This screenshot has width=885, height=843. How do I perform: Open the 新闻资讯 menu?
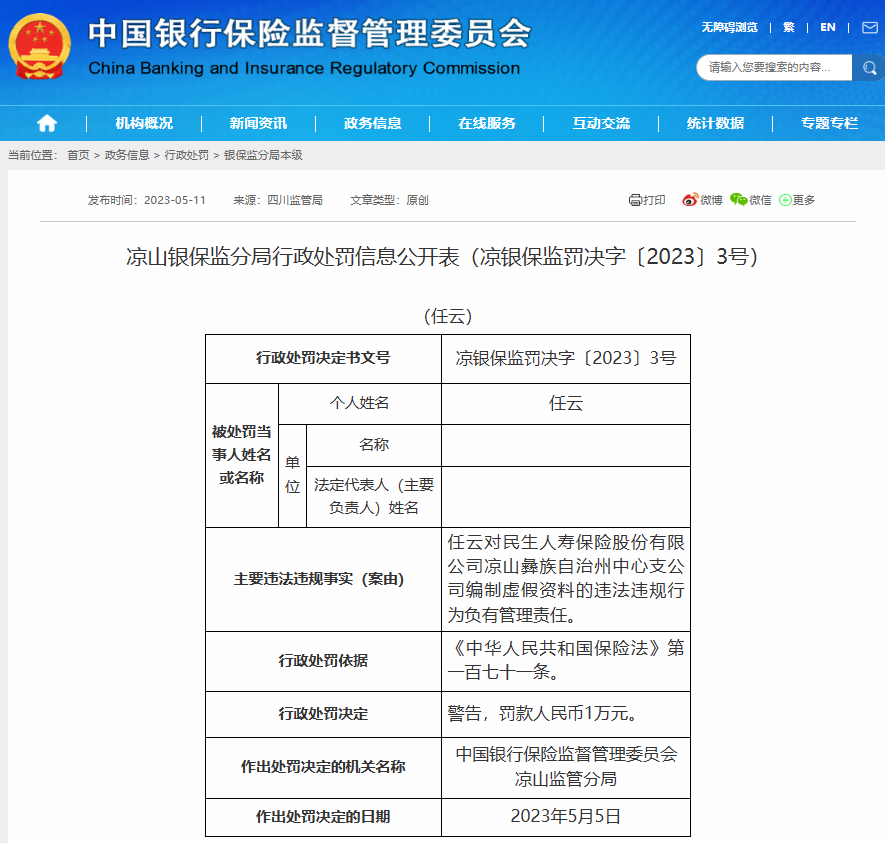point(258,123)
